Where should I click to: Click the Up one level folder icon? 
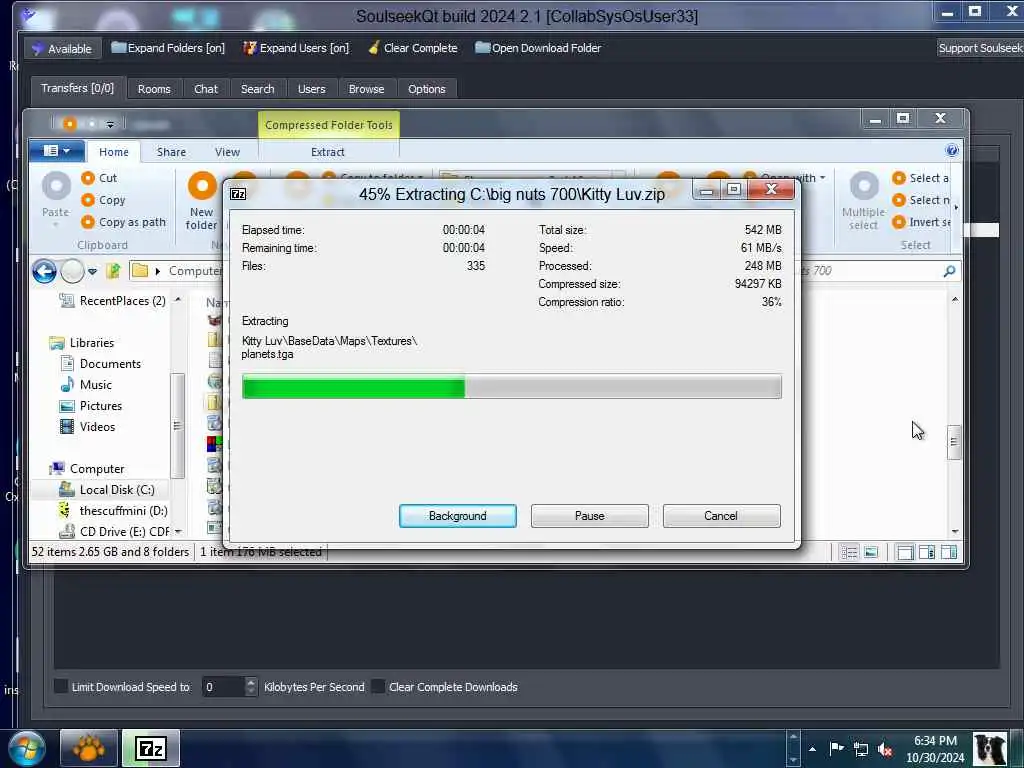[x=114, y=270]
